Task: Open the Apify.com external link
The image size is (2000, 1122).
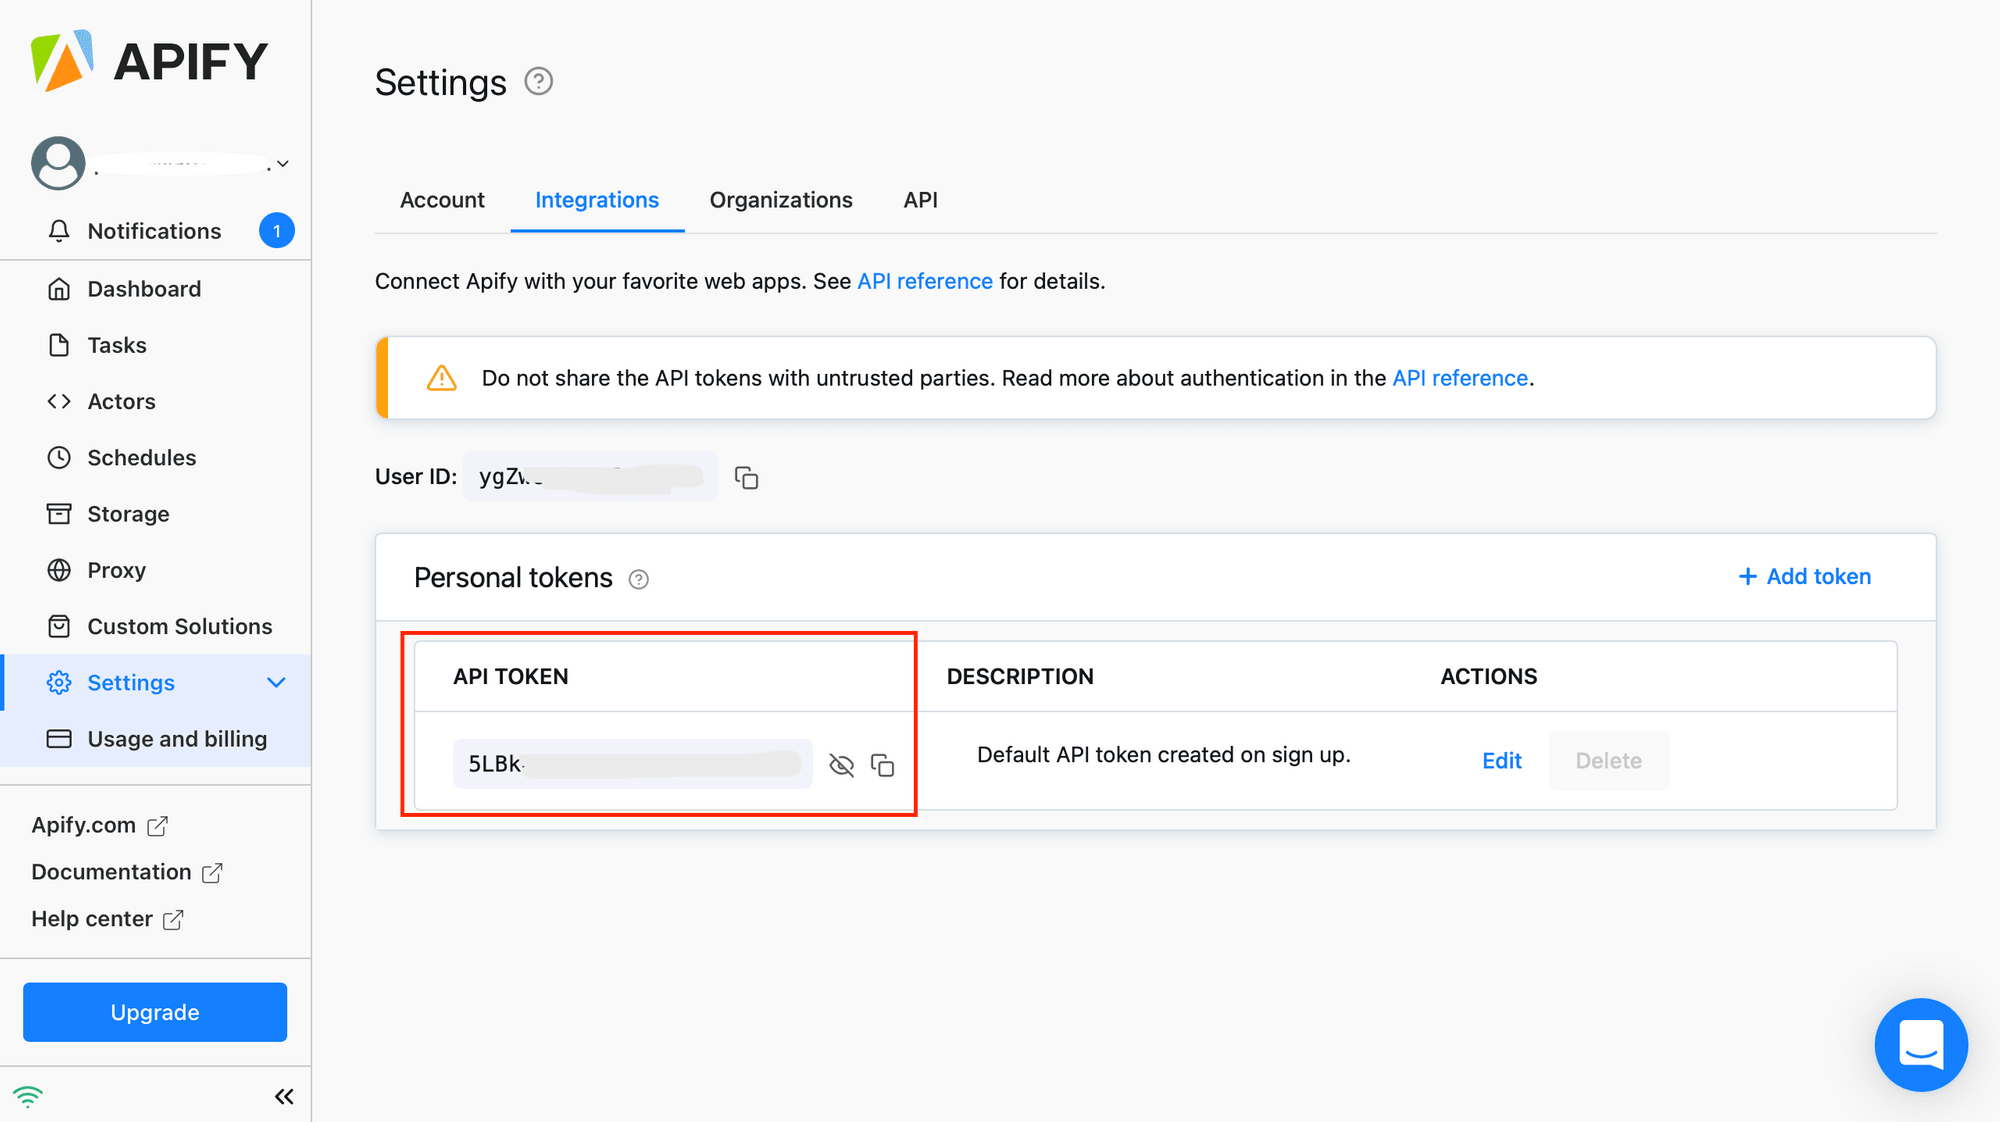Action: point(100,825)
